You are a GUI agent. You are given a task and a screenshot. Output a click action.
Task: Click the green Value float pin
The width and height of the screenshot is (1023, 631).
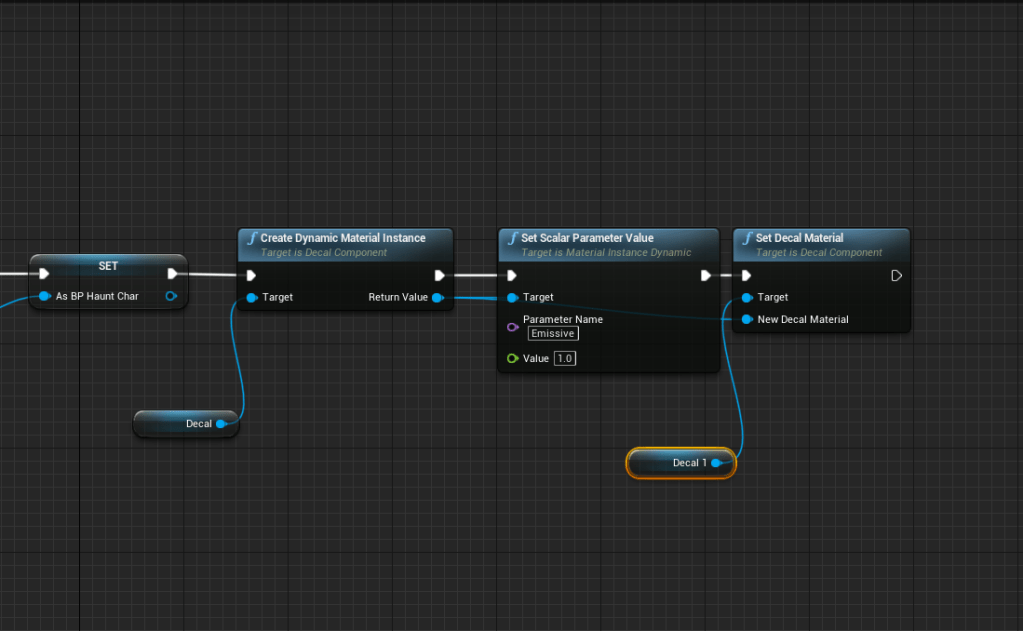512,358
